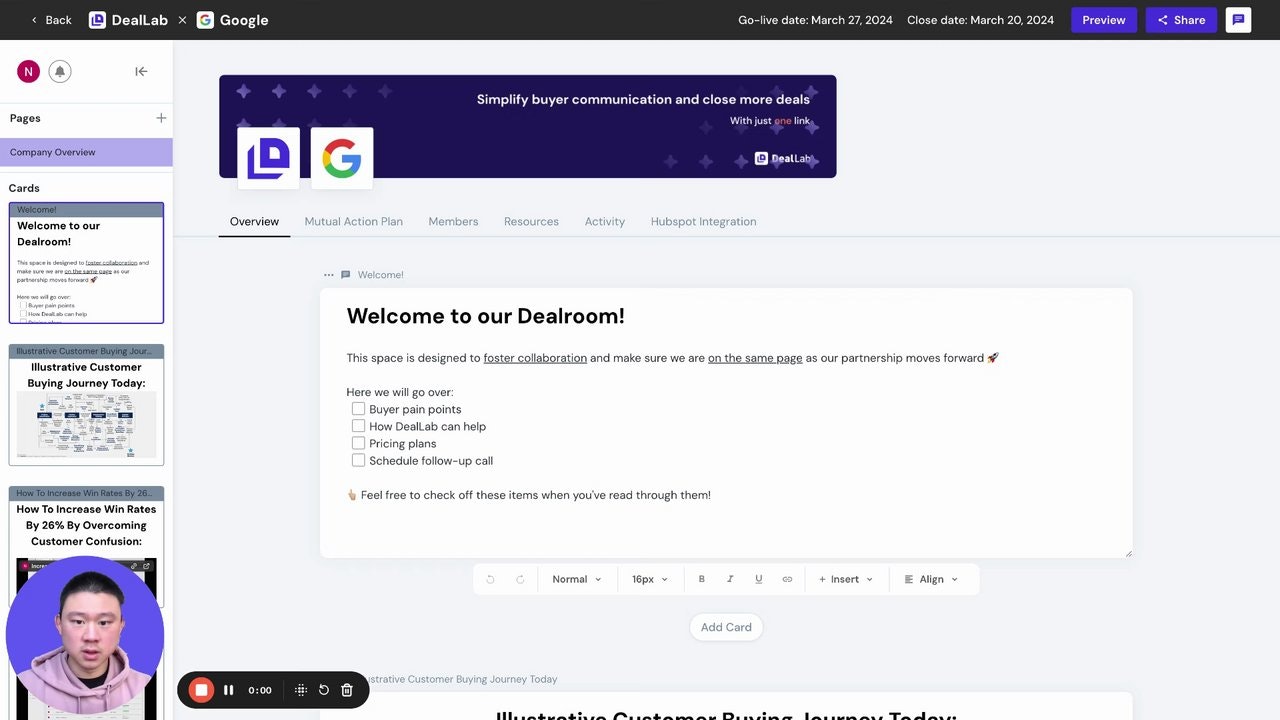
Task: Check the Pricing plans item
Action: [x=358, y=442]
